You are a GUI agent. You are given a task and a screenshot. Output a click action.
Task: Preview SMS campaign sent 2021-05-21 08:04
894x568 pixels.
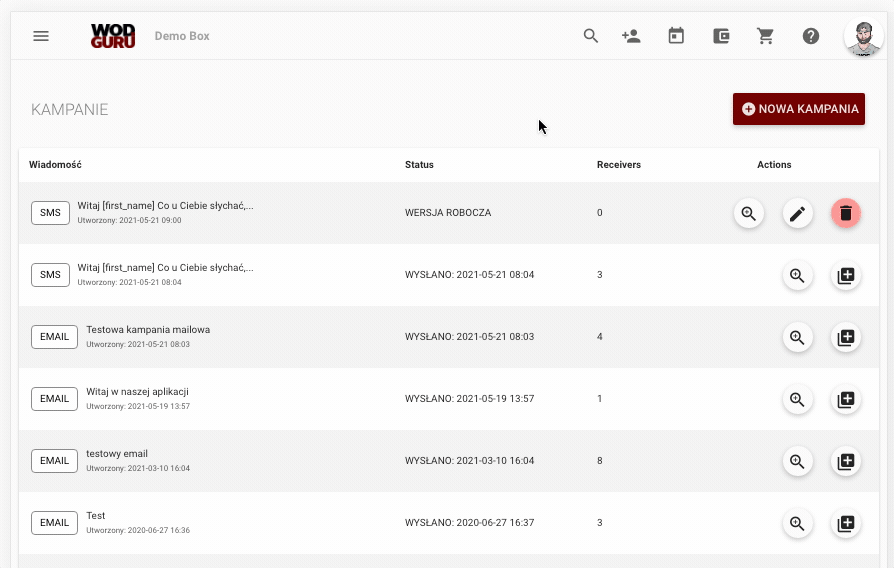tap(797, 275)
